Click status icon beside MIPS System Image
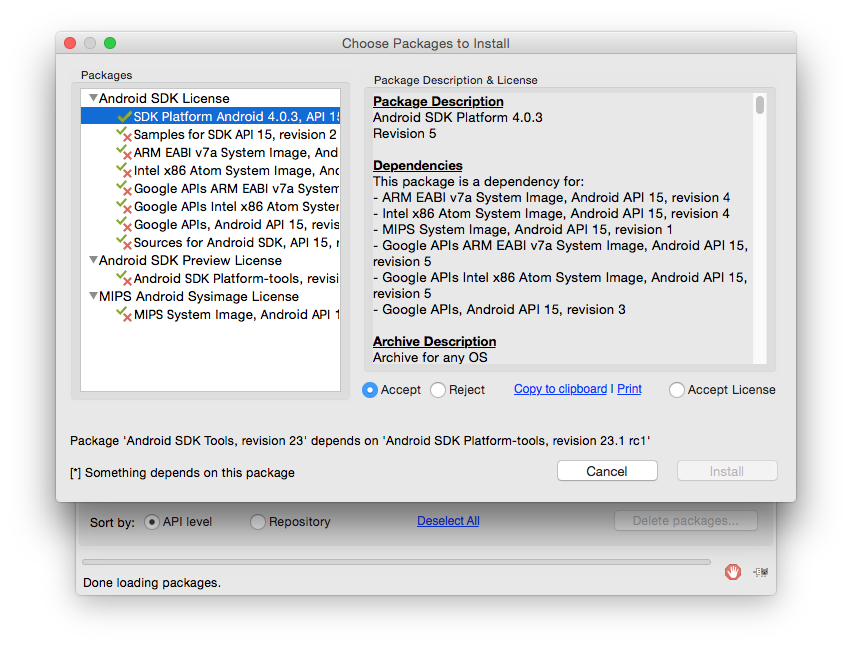852x645 pixels. click(125, 315)
